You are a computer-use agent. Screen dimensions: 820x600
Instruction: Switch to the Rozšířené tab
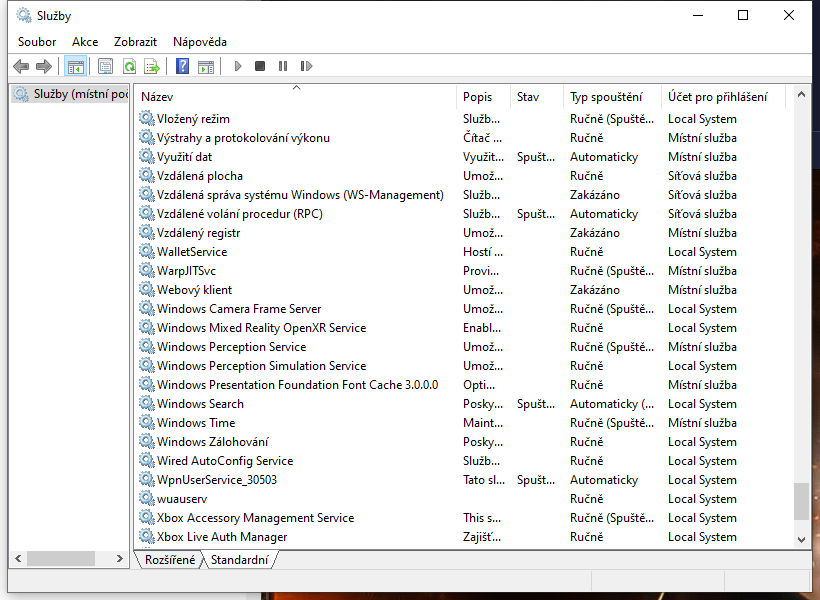(169, 560)
